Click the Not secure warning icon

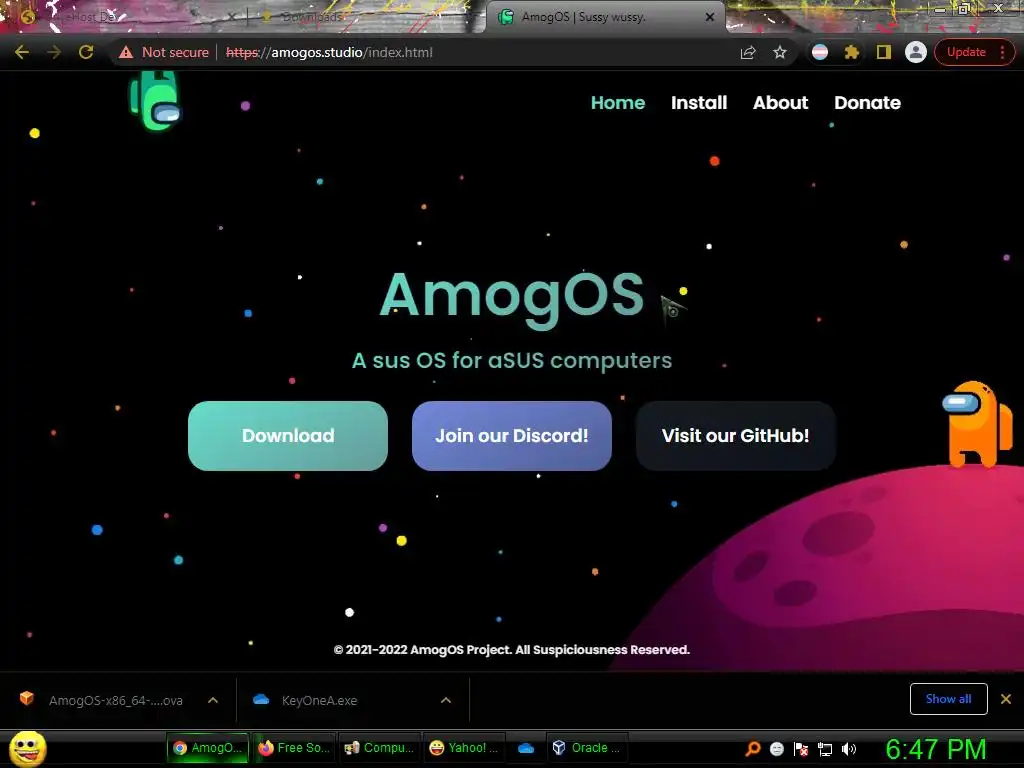126,52
